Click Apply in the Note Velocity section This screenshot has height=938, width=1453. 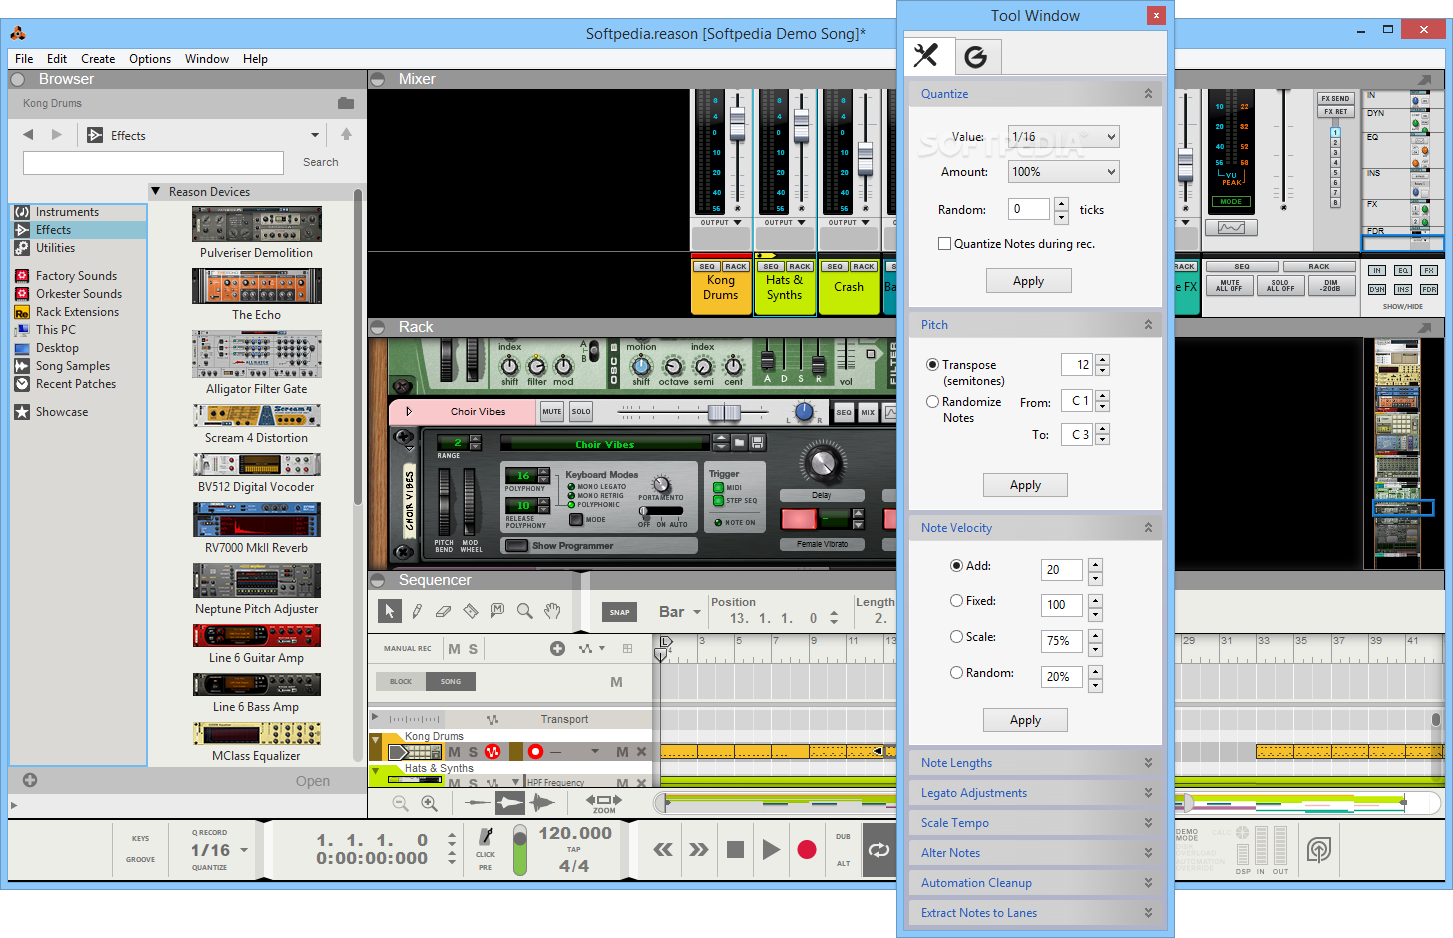point(1025,720)
